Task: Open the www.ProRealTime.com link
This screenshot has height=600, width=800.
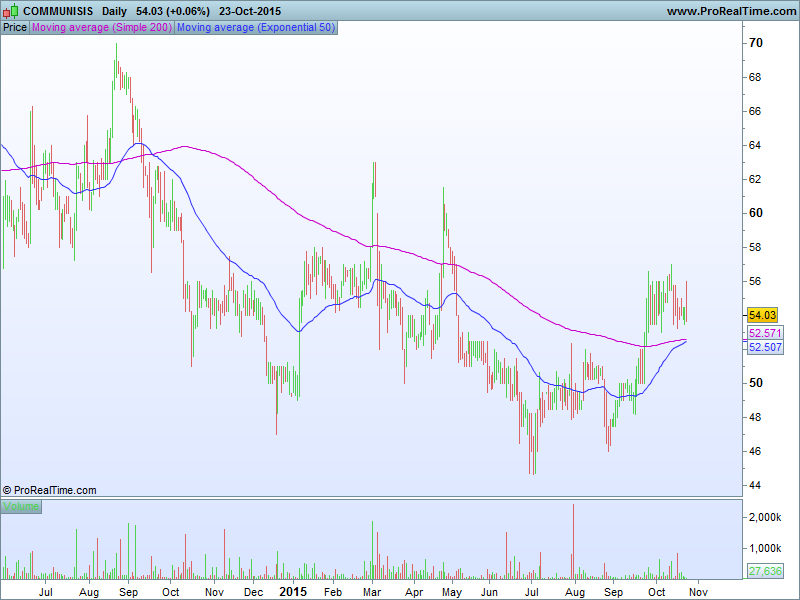Action: point(729,11)
